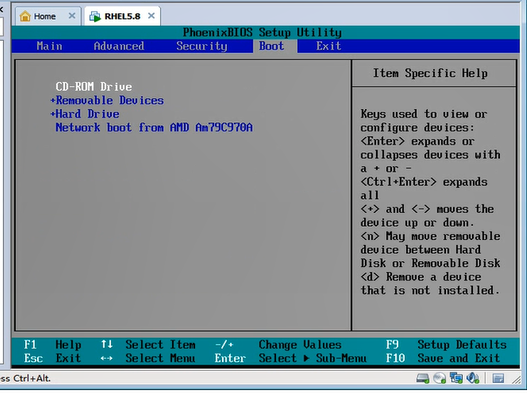Click the Select Item legend text
Screen dimensions: 527x393
click(x=160, y=345)
